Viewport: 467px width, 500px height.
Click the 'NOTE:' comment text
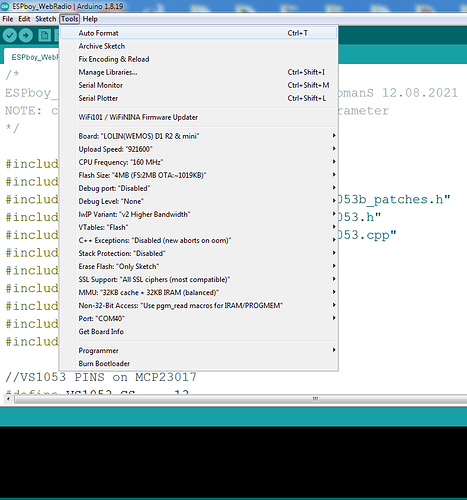[x=23, y=110]
